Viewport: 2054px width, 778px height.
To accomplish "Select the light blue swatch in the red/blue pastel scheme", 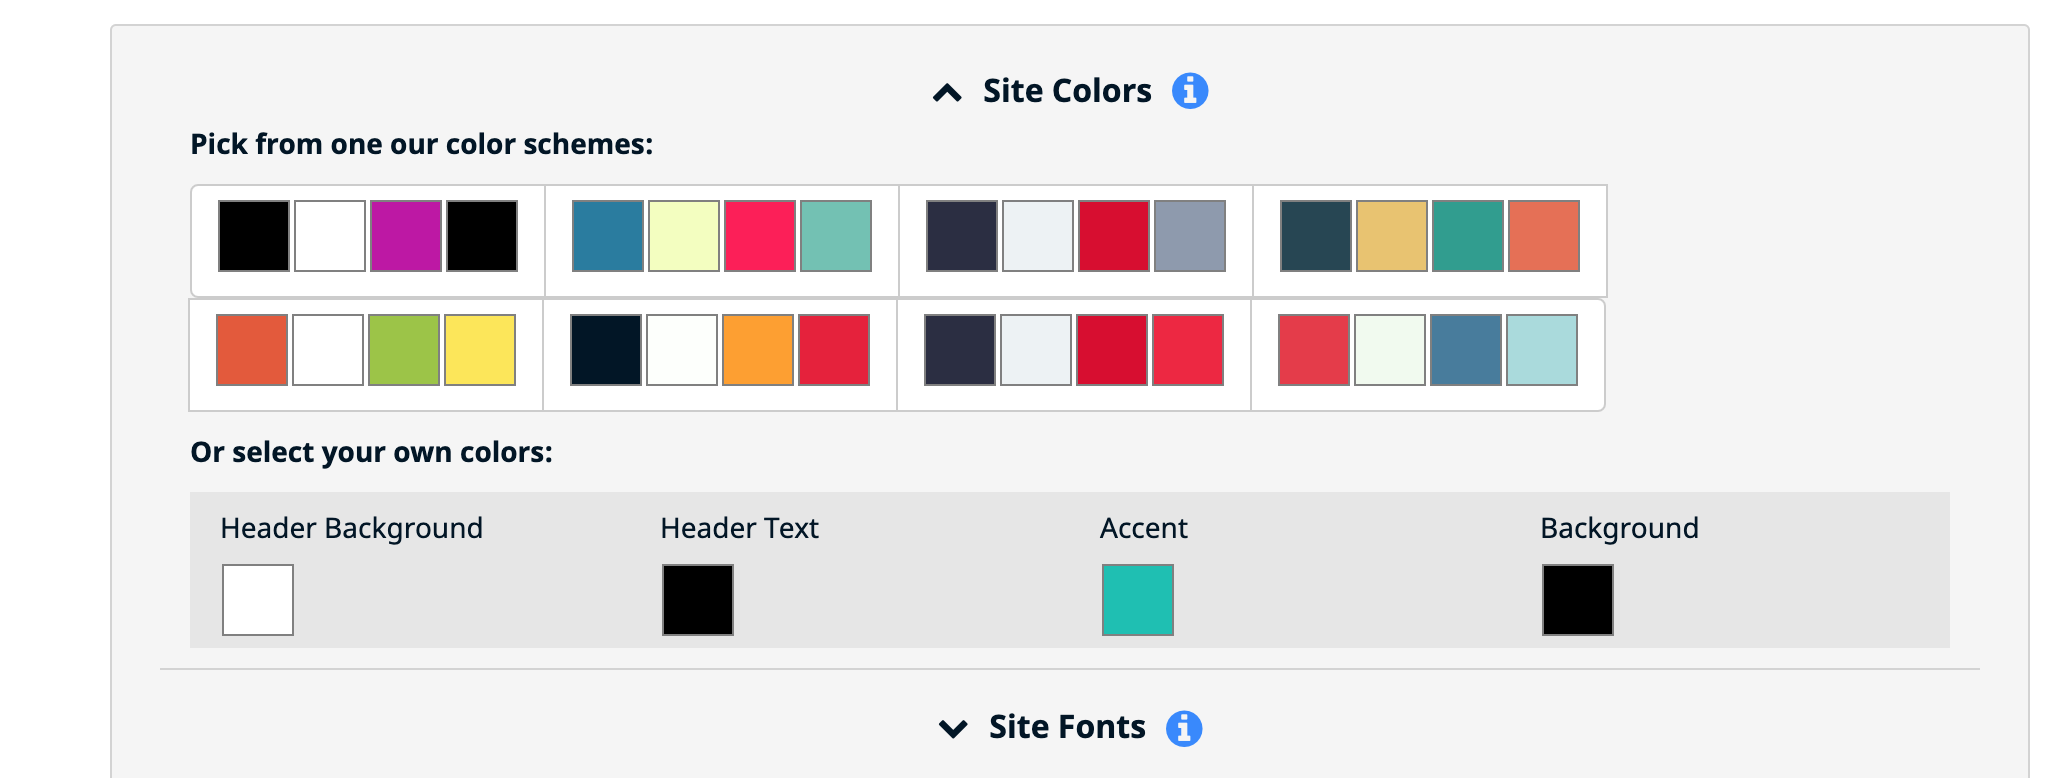I will point(1542,350).
